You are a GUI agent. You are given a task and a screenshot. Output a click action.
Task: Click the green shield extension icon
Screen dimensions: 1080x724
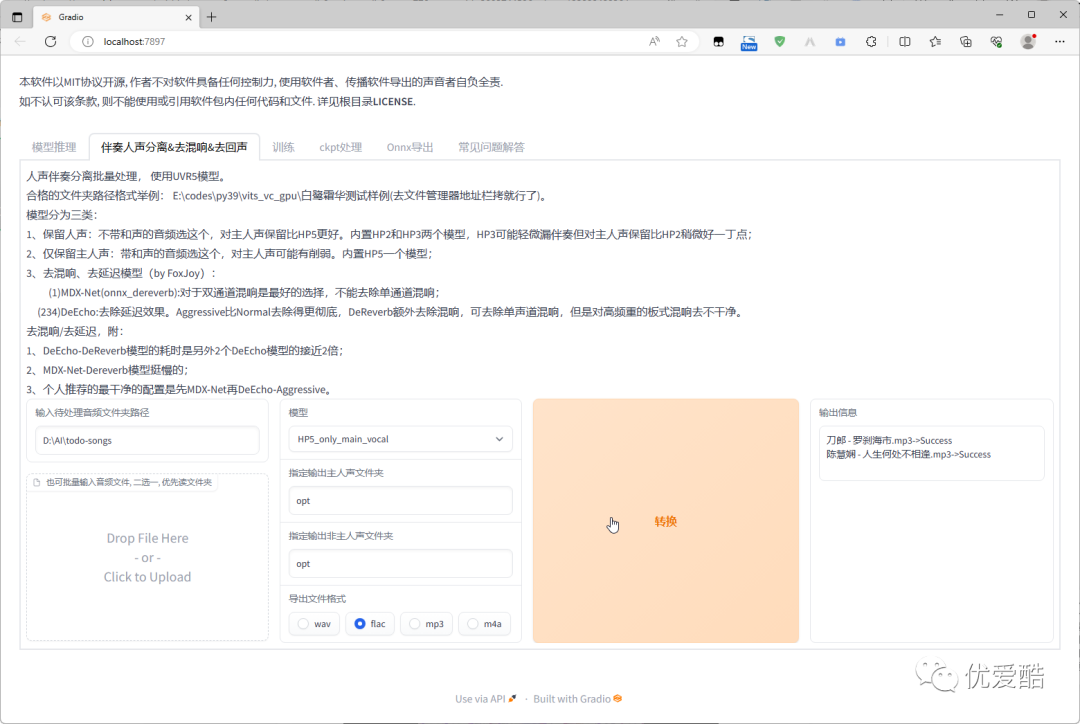pyautogui.click(x=779, y=41)
